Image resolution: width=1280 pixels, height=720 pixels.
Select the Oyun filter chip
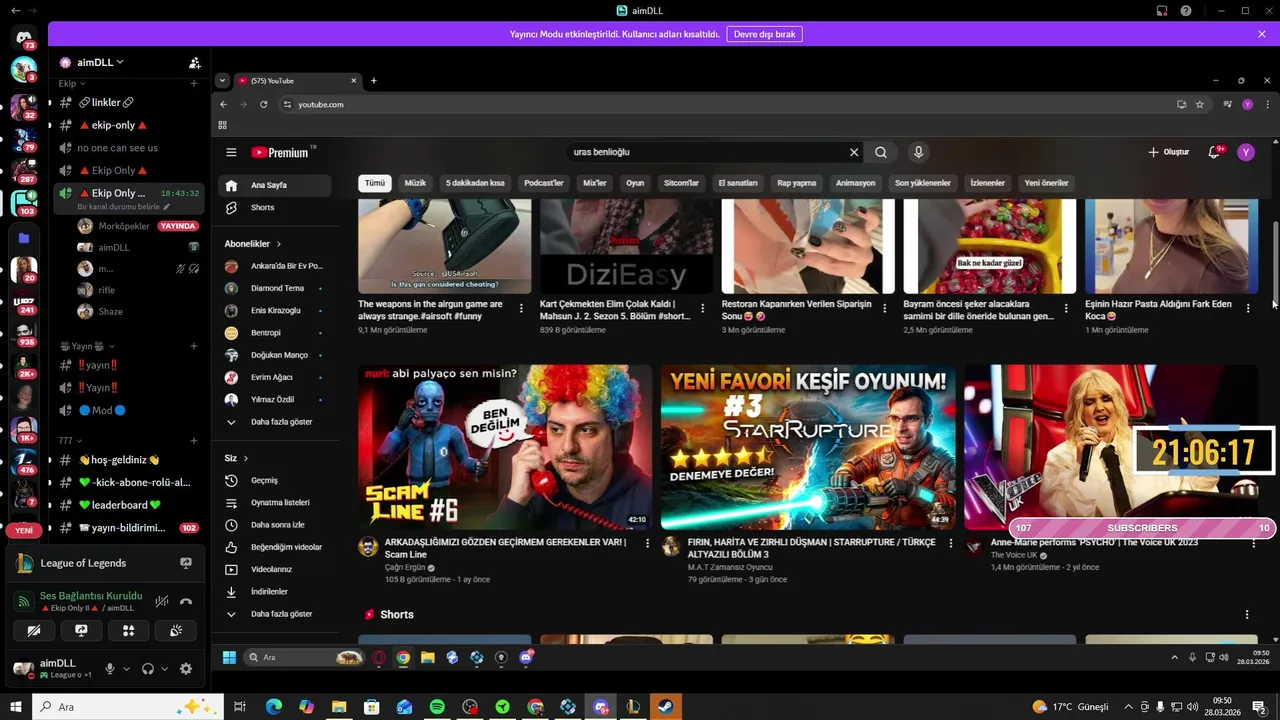tap(635, 183)
